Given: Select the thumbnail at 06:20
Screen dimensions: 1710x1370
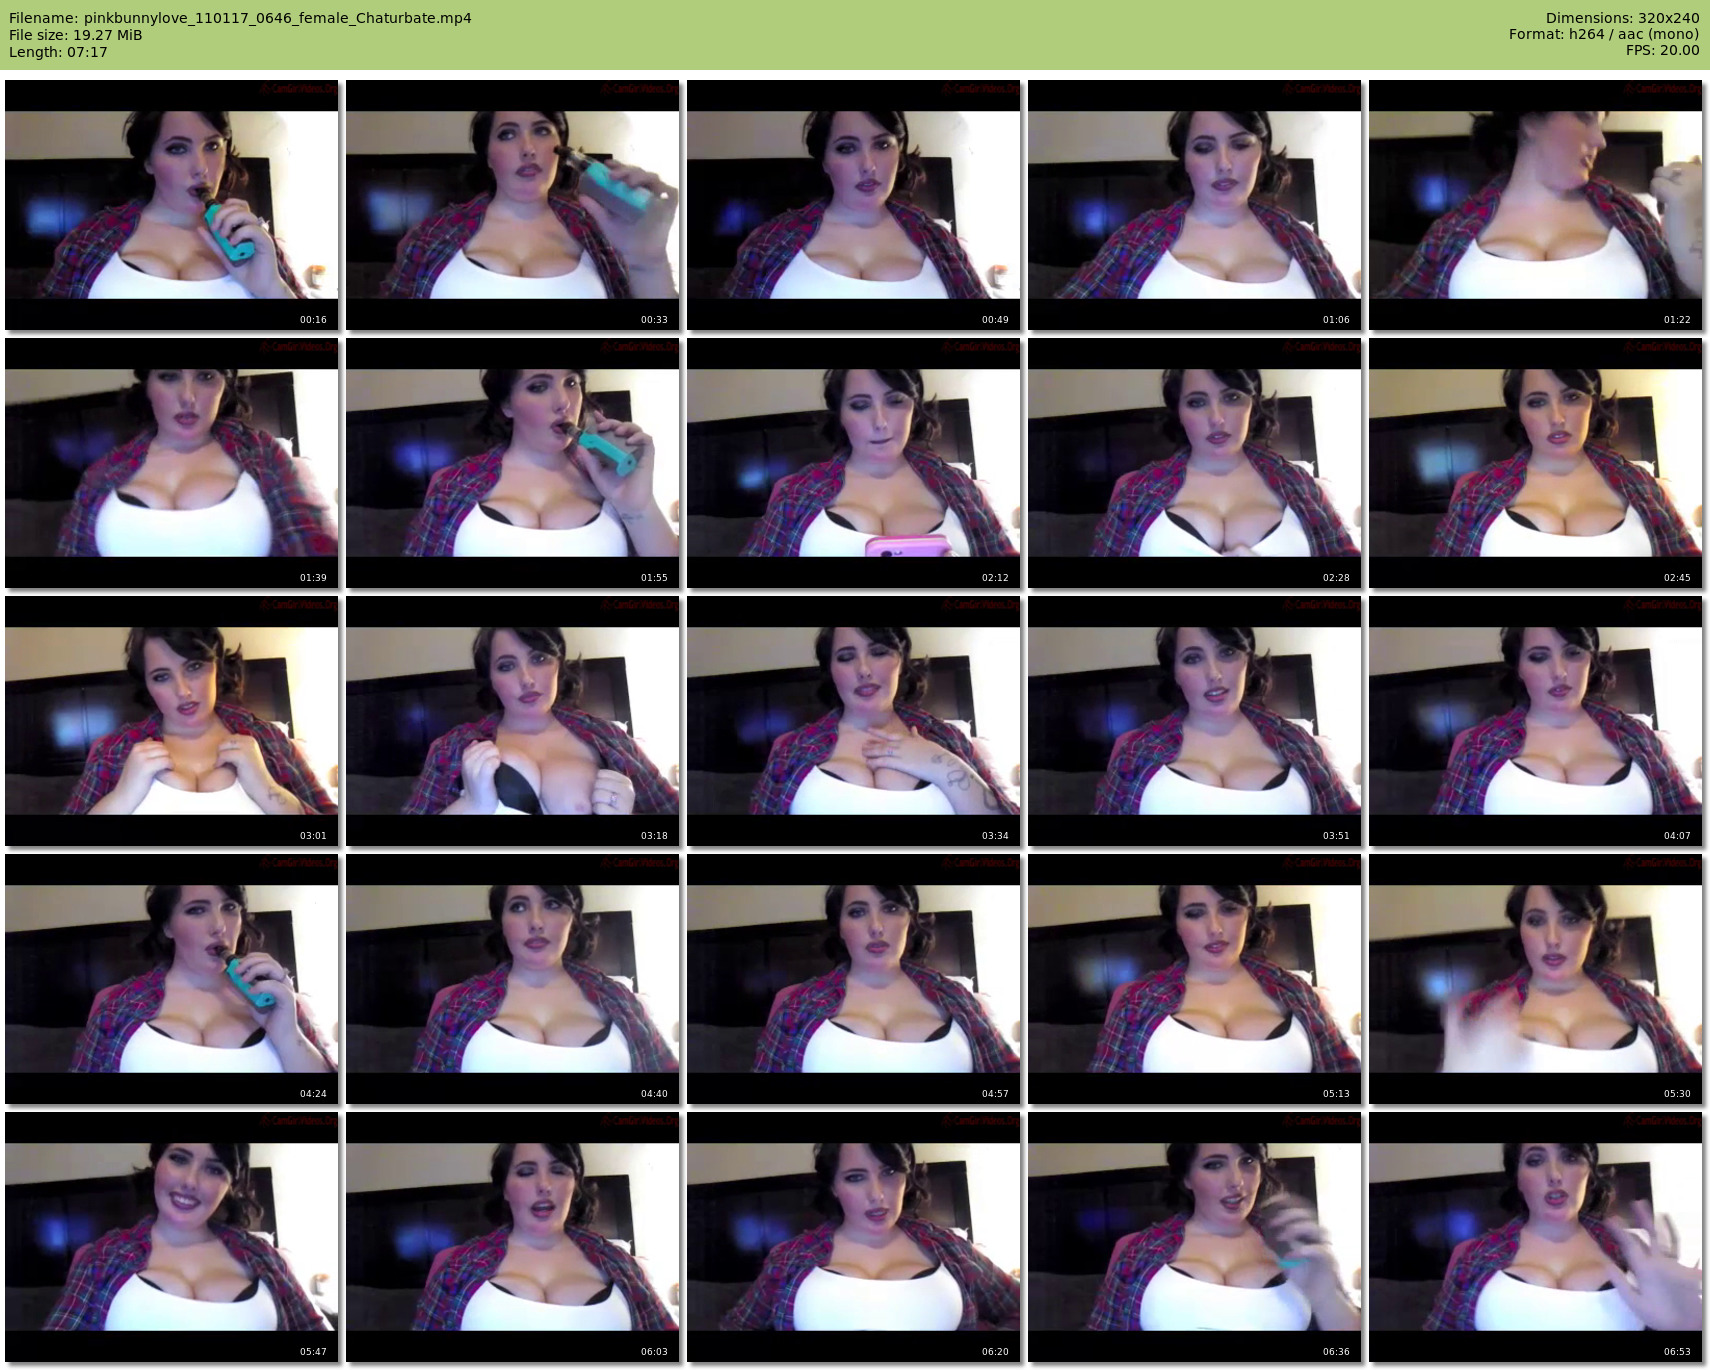Looking at the screenshot, I should click(x=854, y=1237).
